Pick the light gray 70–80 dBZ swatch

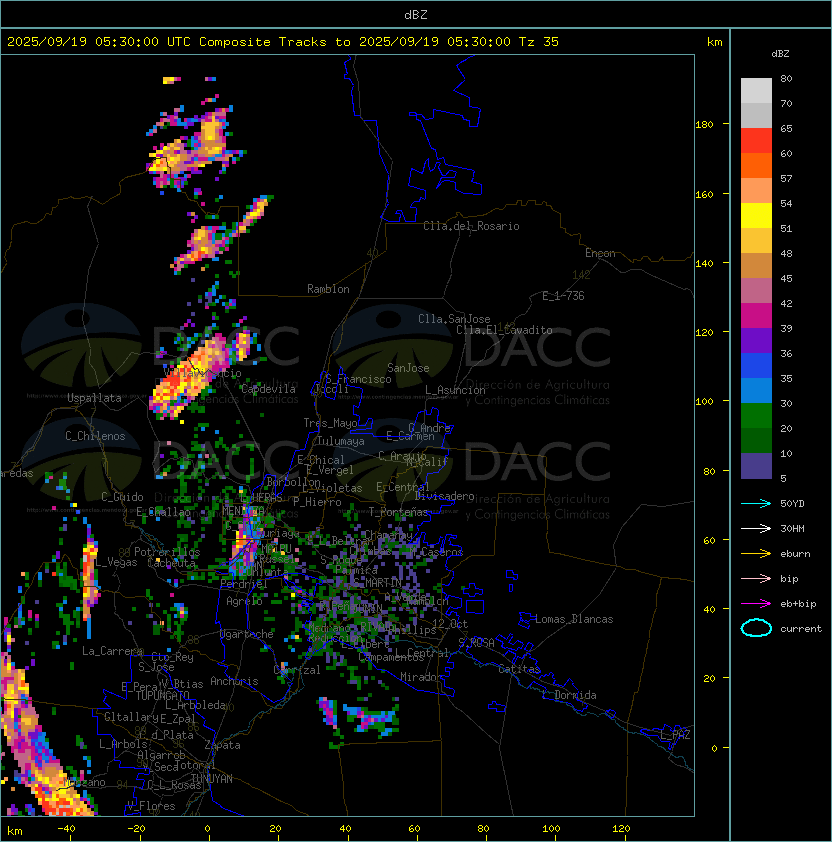point(756,91)
